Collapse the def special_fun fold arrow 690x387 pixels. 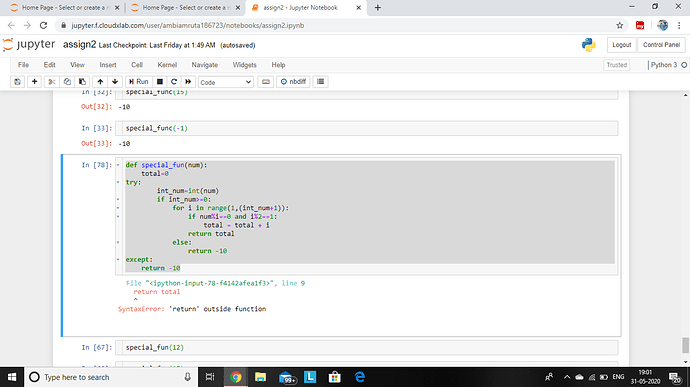point(118,165)
